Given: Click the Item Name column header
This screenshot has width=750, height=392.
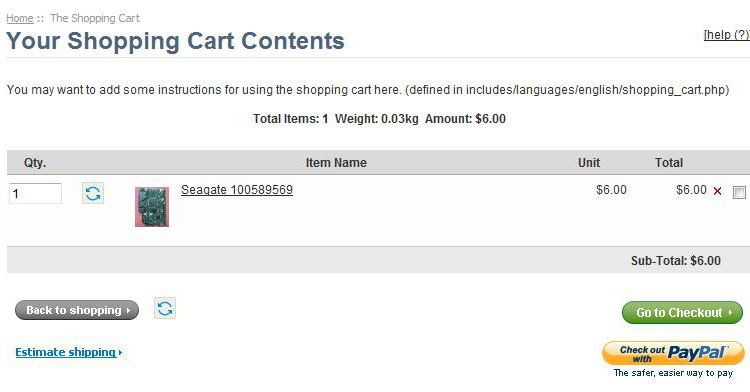Looking at the screenshot, I should pos(336,163).
